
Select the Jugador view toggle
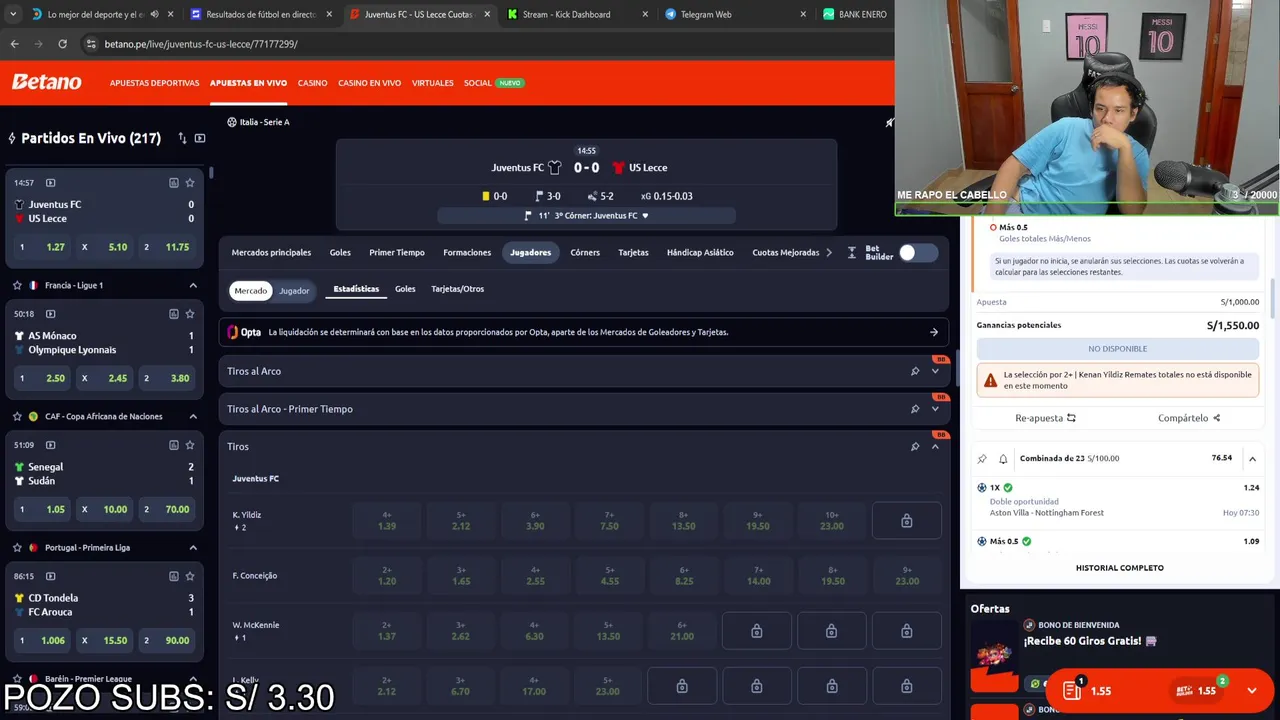pos(294,291)
